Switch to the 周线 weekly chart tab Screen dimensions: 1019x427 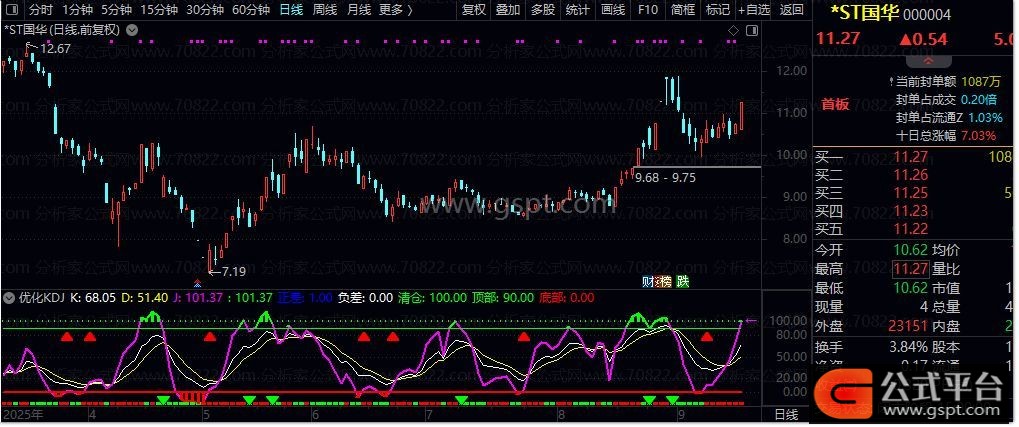[x=324, y=10]
